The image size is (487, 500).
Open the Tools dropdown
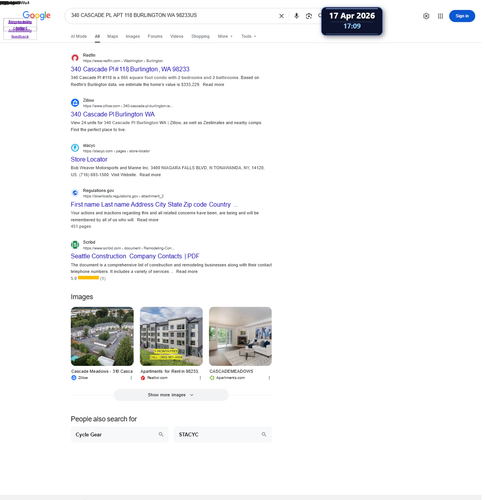[249, 36]
